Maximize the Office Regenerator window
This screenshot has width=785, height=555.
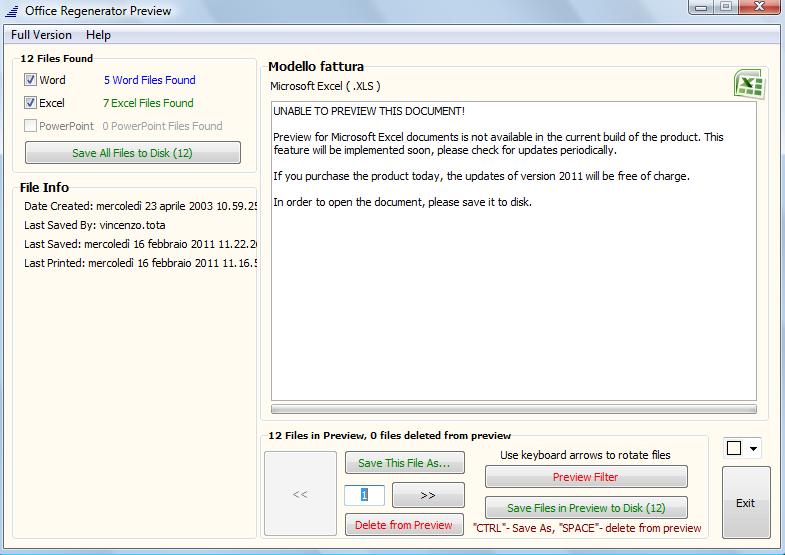click(726, 7)
